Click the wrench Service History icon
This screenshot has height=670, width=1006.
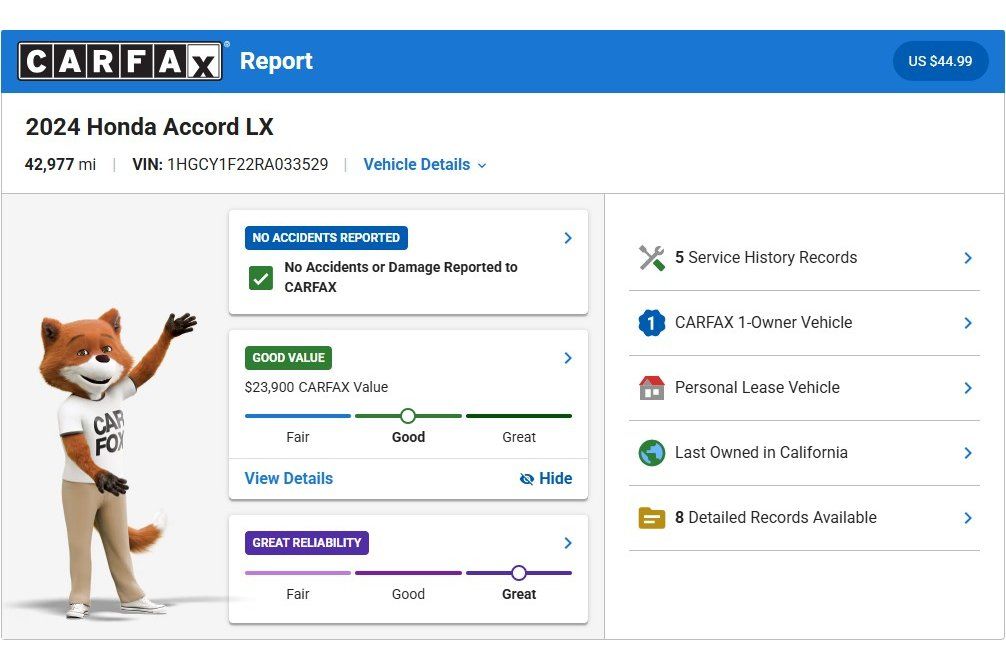(x=652, y=258)
